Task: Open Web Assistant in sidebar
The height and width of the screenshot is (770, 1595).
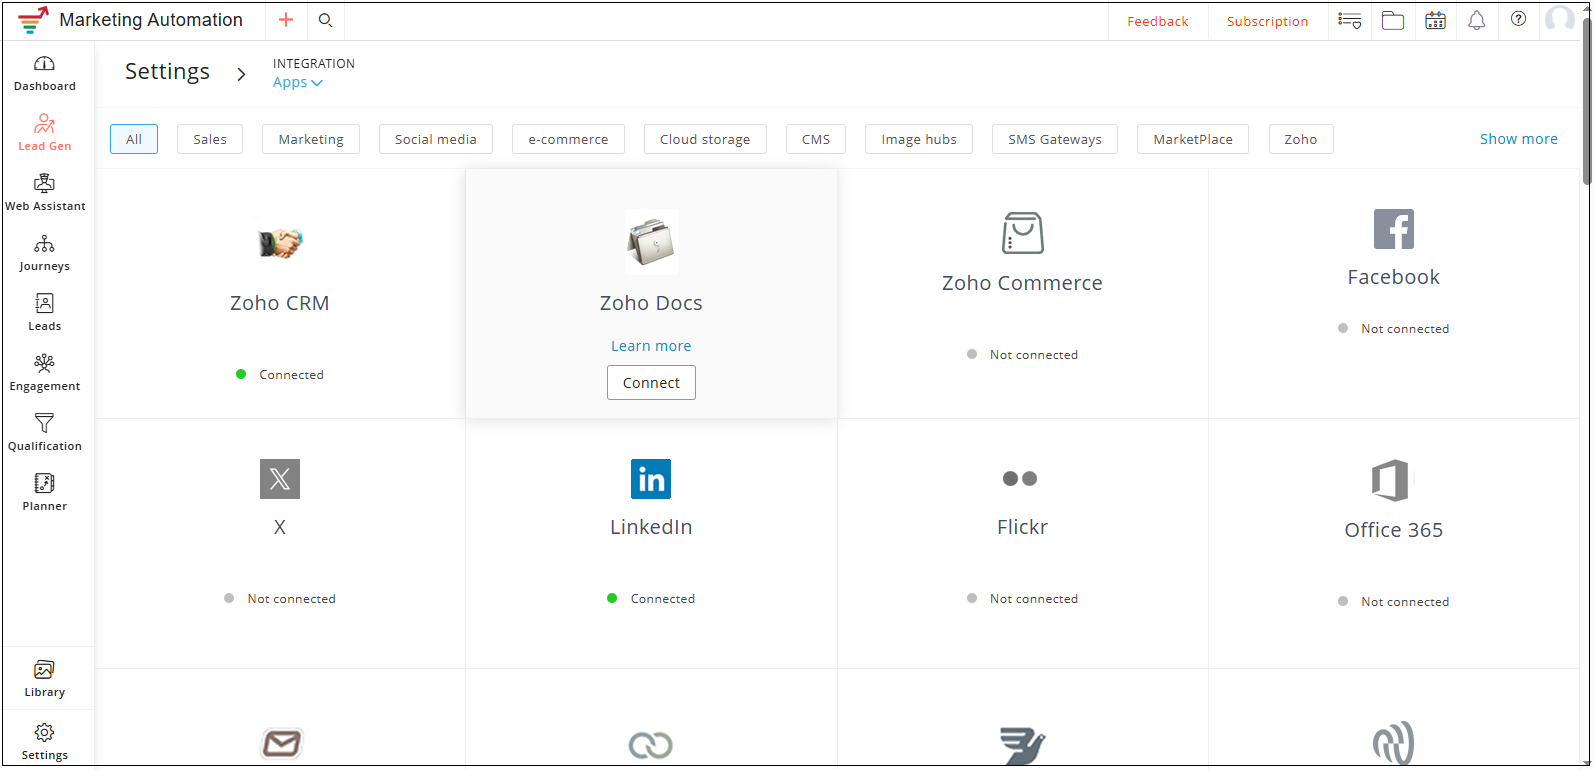Action: (45, 193)
